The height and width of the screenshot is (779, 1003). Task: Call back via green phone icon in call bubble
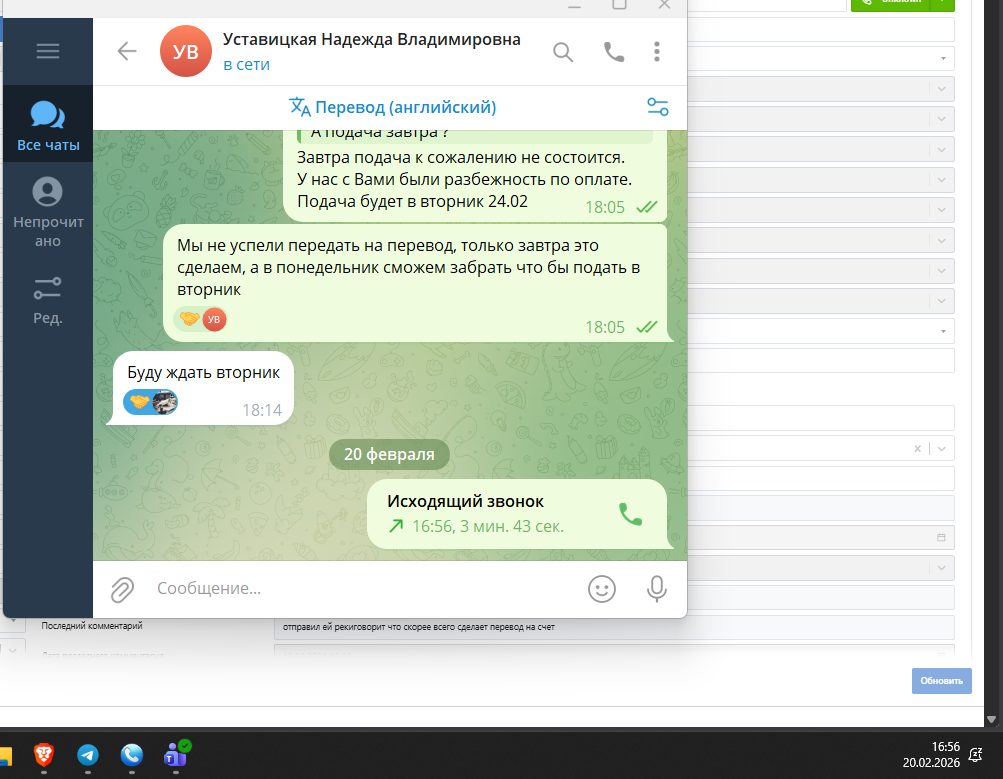coord(630,514)
